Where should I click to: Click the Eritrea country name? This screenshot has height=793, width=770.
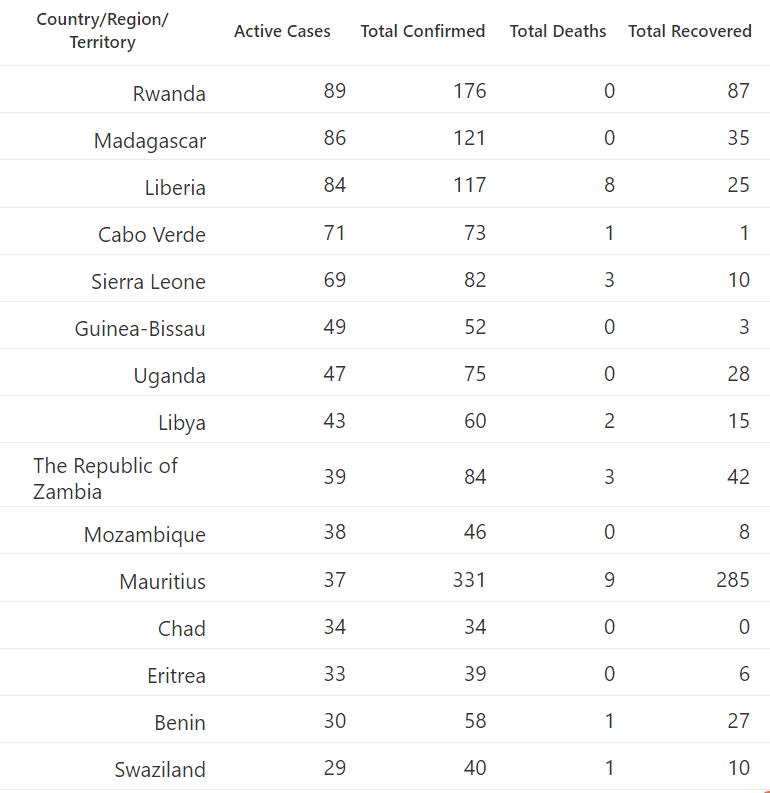tap(176, 676)
